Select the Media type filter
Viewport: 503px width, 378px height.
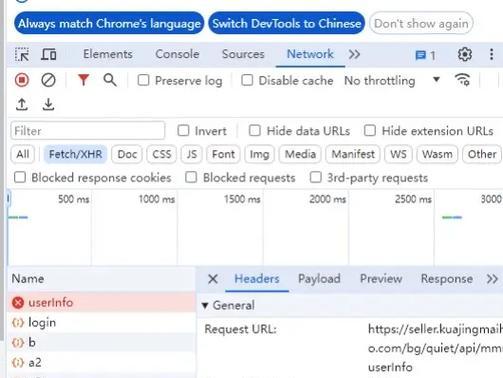[x=300, y=154]
